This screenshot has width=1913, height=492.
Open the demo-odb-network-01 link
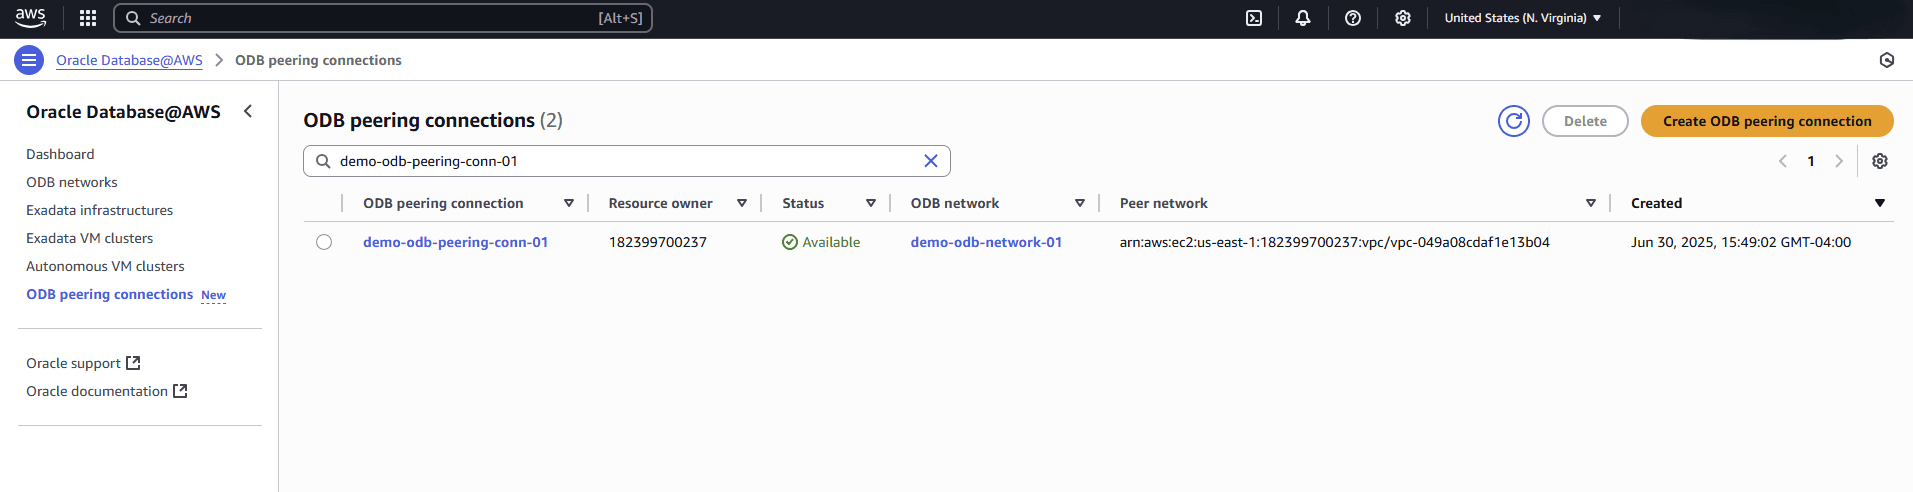click(986, 242)
